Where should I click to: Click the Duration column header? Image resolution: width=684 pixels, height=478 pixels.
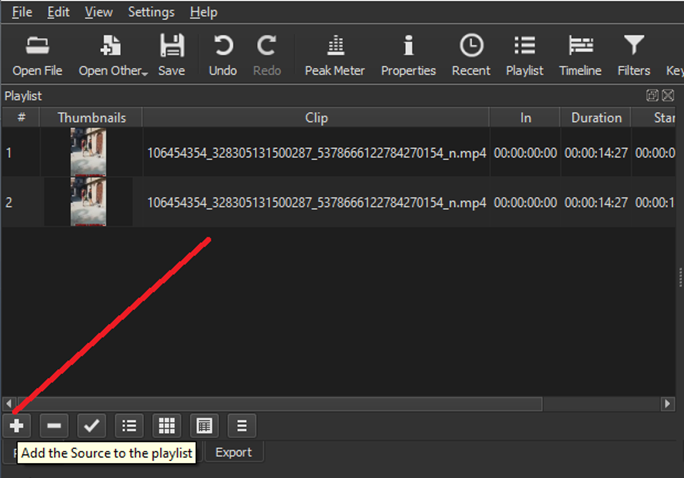(596, 118)
